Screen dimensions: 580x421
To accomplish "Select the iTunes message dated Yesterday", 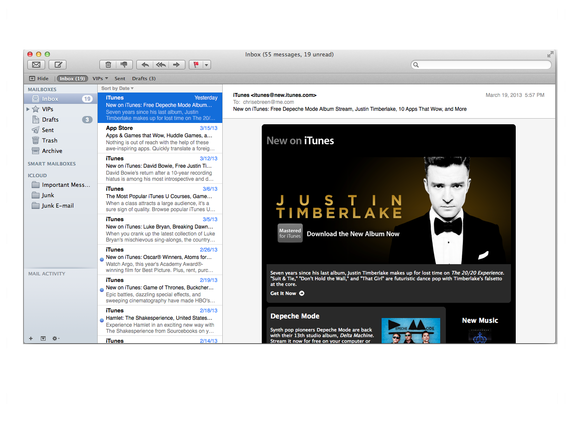I will click(x=160, y=108).
